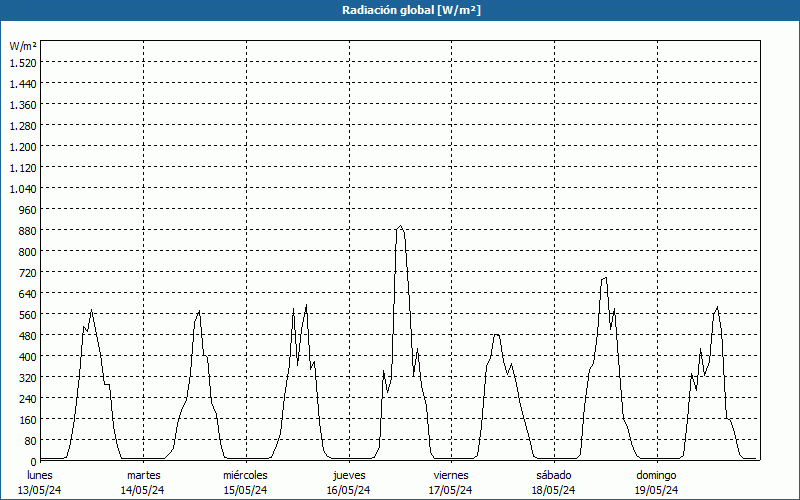Click the 320 y-axis value
The width and height of the screenshot is (800, 500).
pyautogui.click(x=28, y=378)
